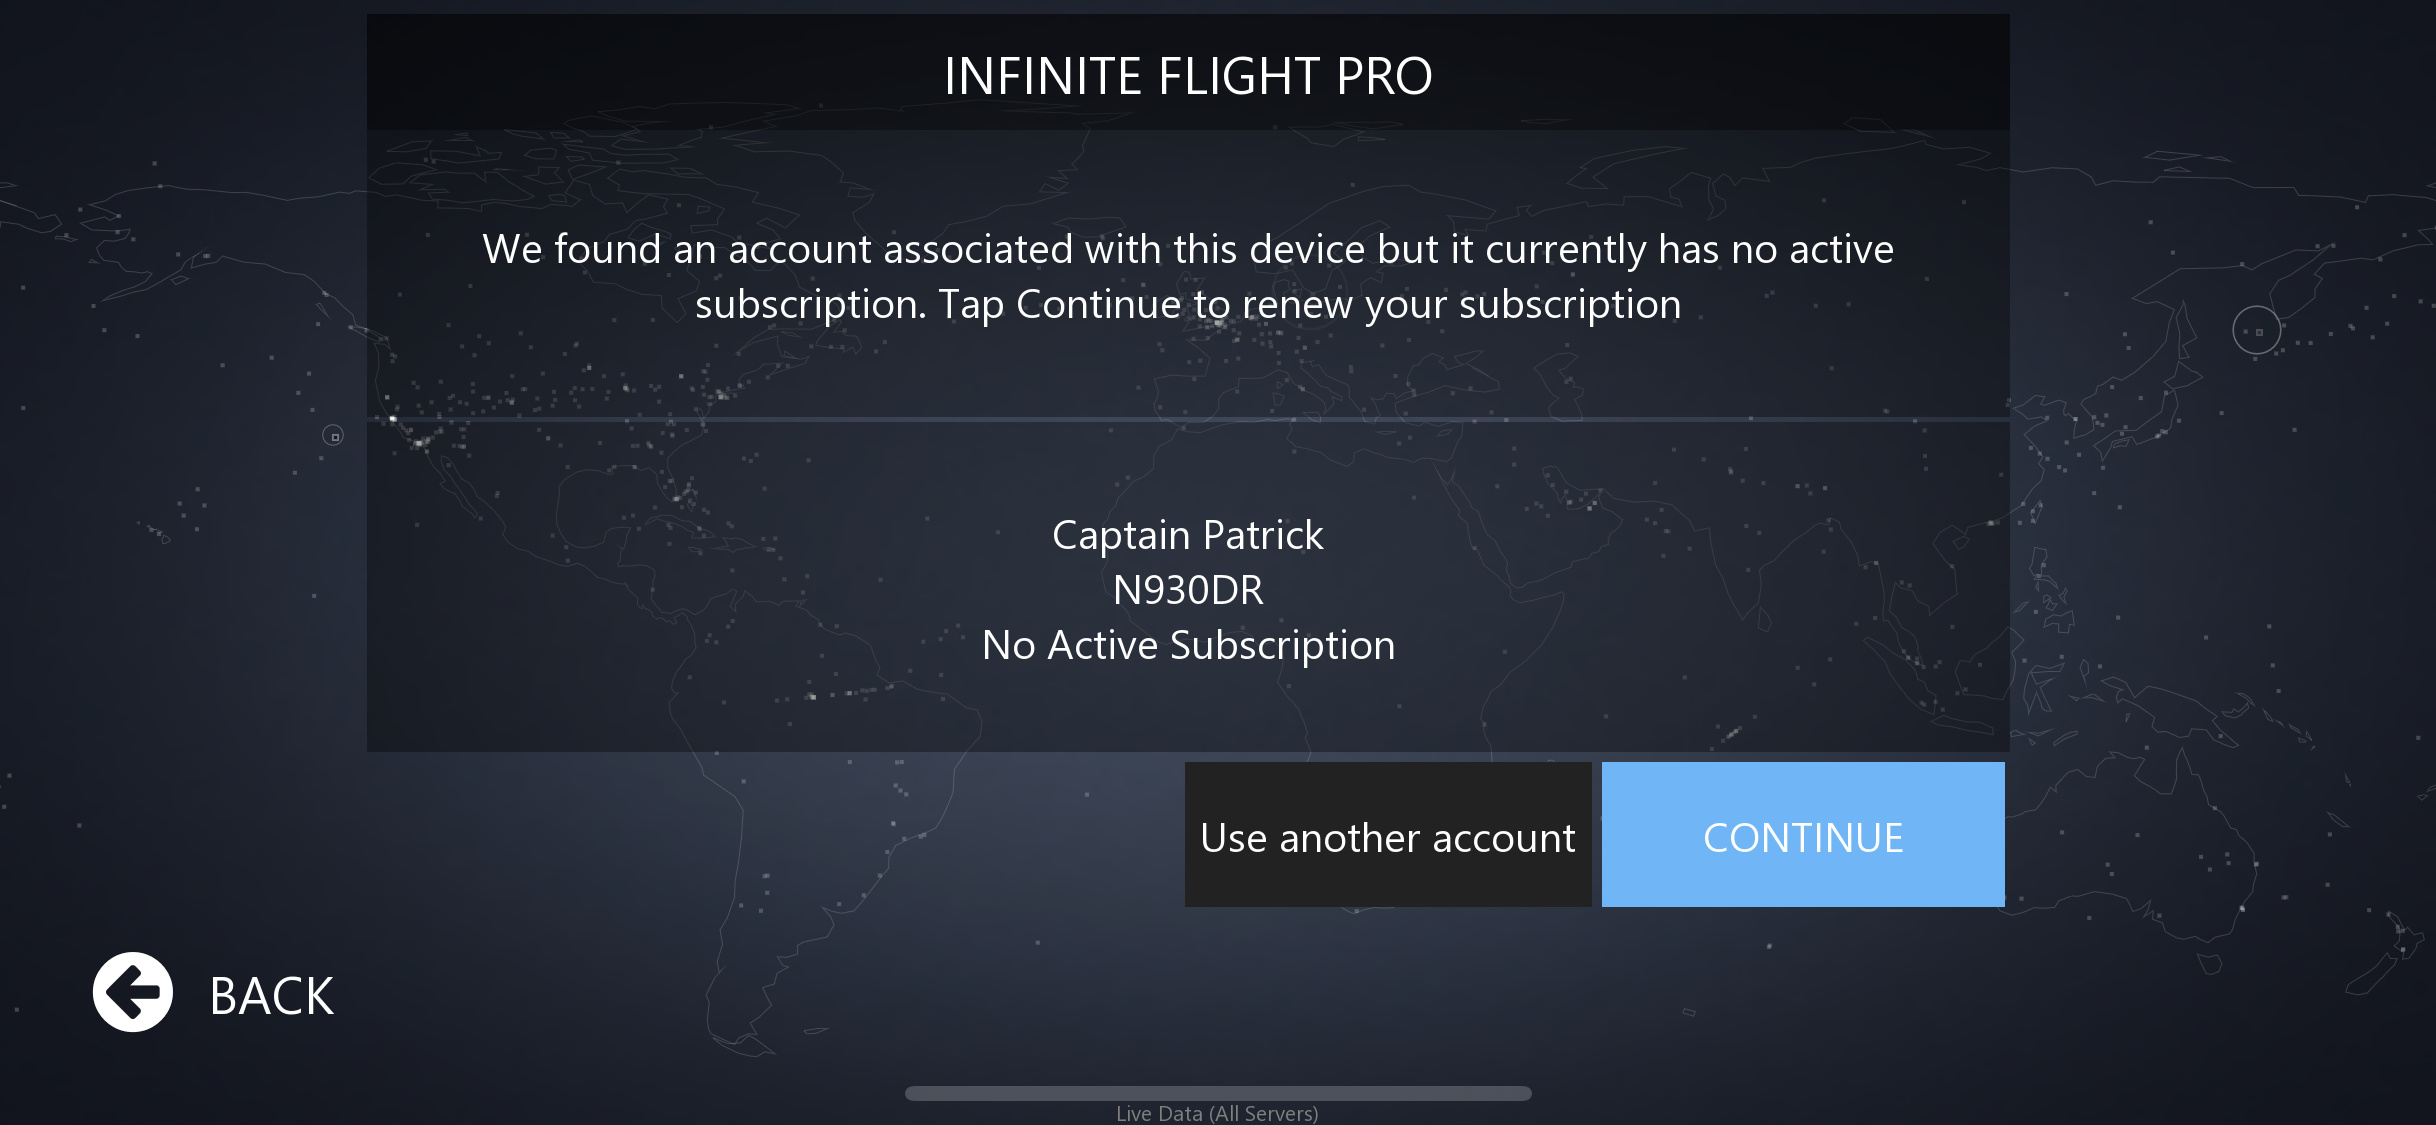Click the "We found an account" message line

[x=1187, y=249]
